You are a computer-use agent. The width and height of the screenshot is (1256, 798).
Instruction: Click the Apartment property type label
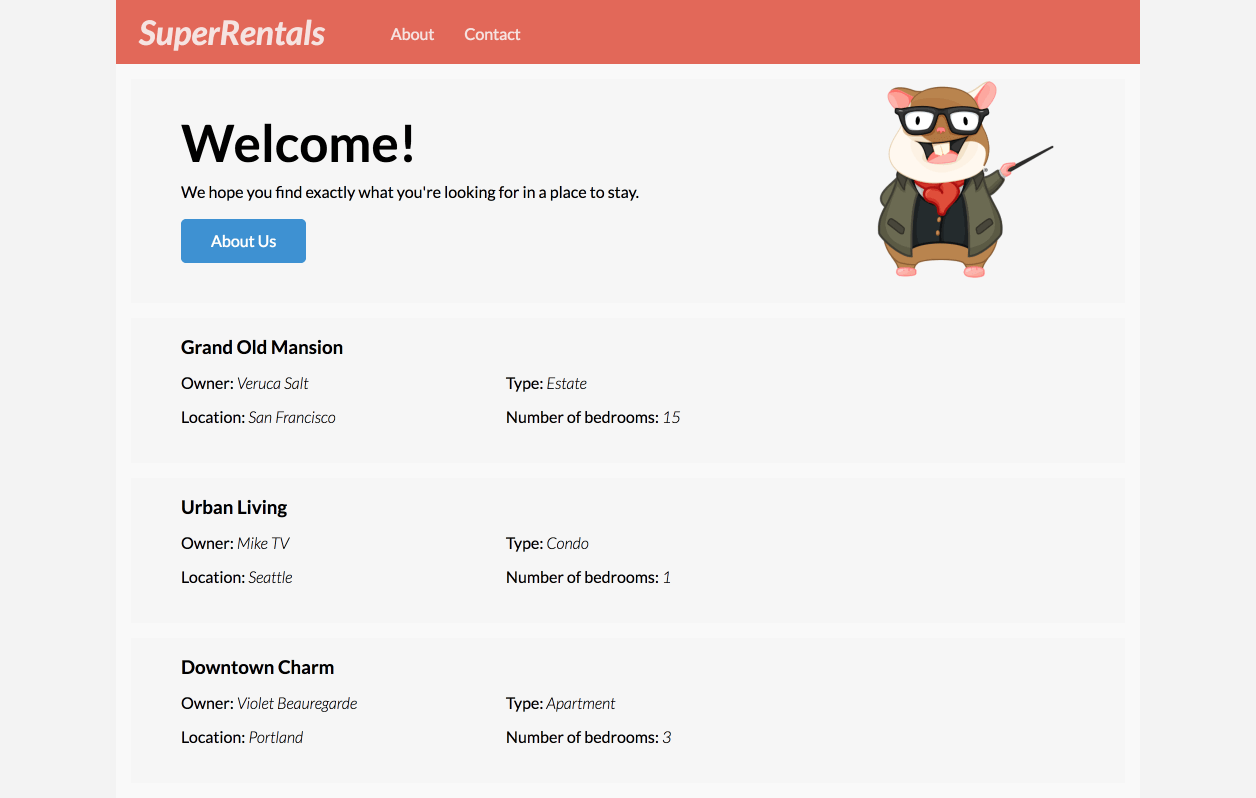pos(581,703)
